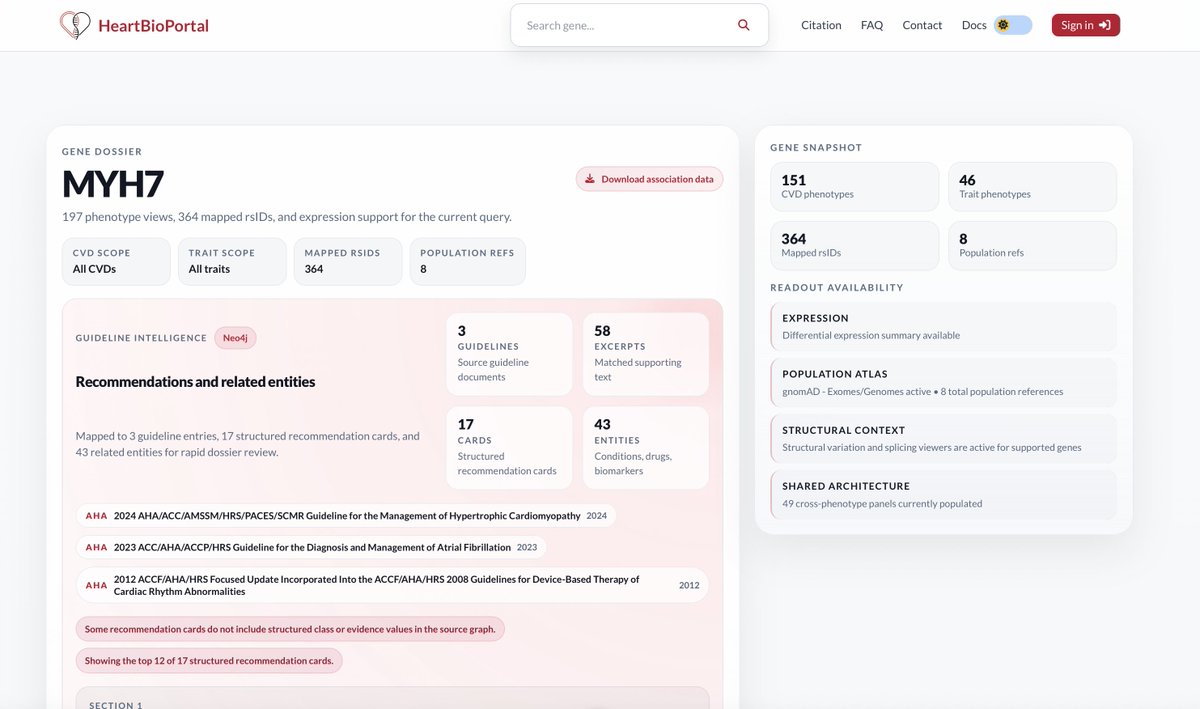Viewport: 1200px width, 709px height.
Task: Click the Population Refs 8 chip
Action: point(467,261)
